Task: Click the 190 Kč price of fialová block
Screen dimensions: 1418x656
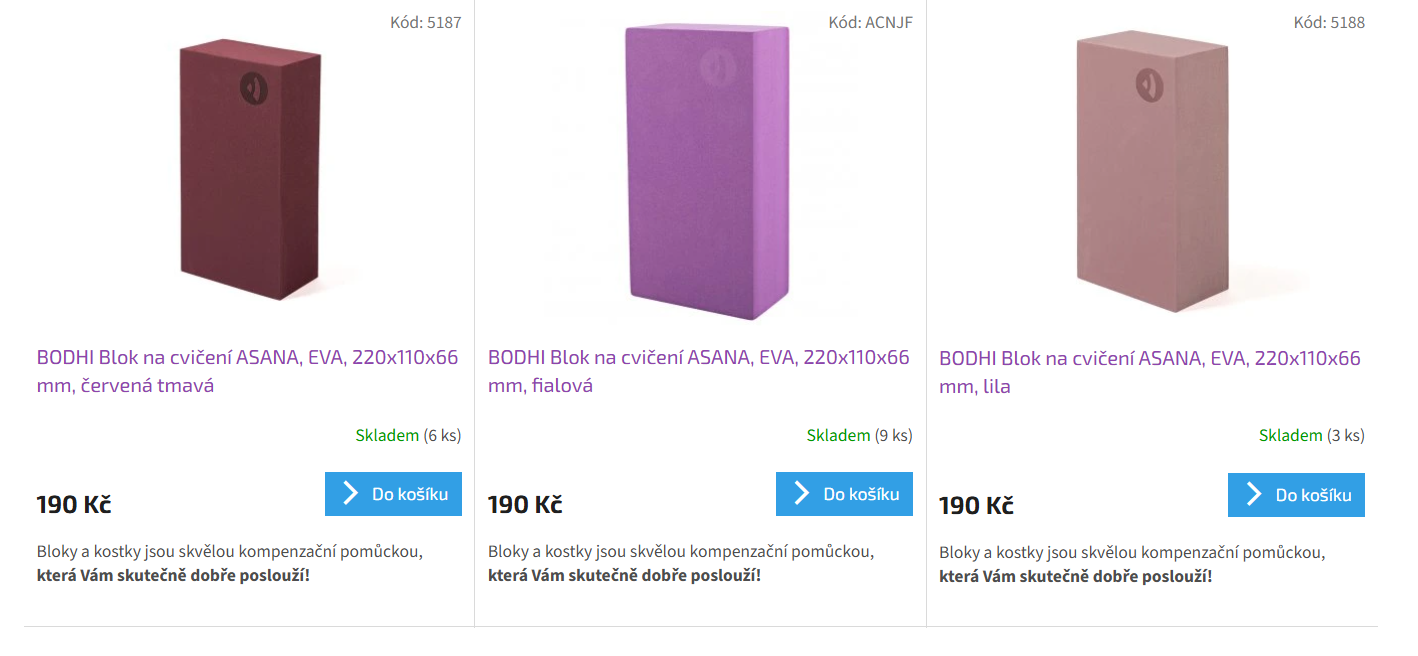Action: [x=525, y=504]
